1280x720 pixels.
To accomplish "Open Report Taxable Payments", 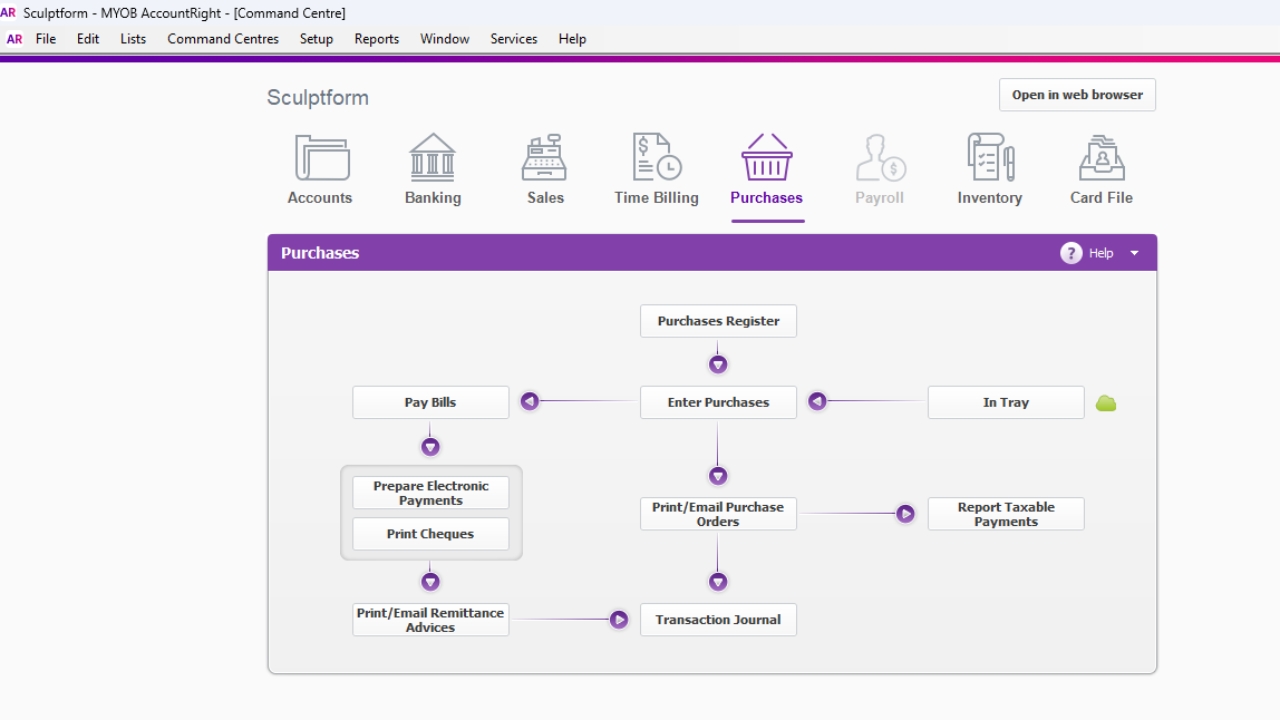I will [1006, 514].
